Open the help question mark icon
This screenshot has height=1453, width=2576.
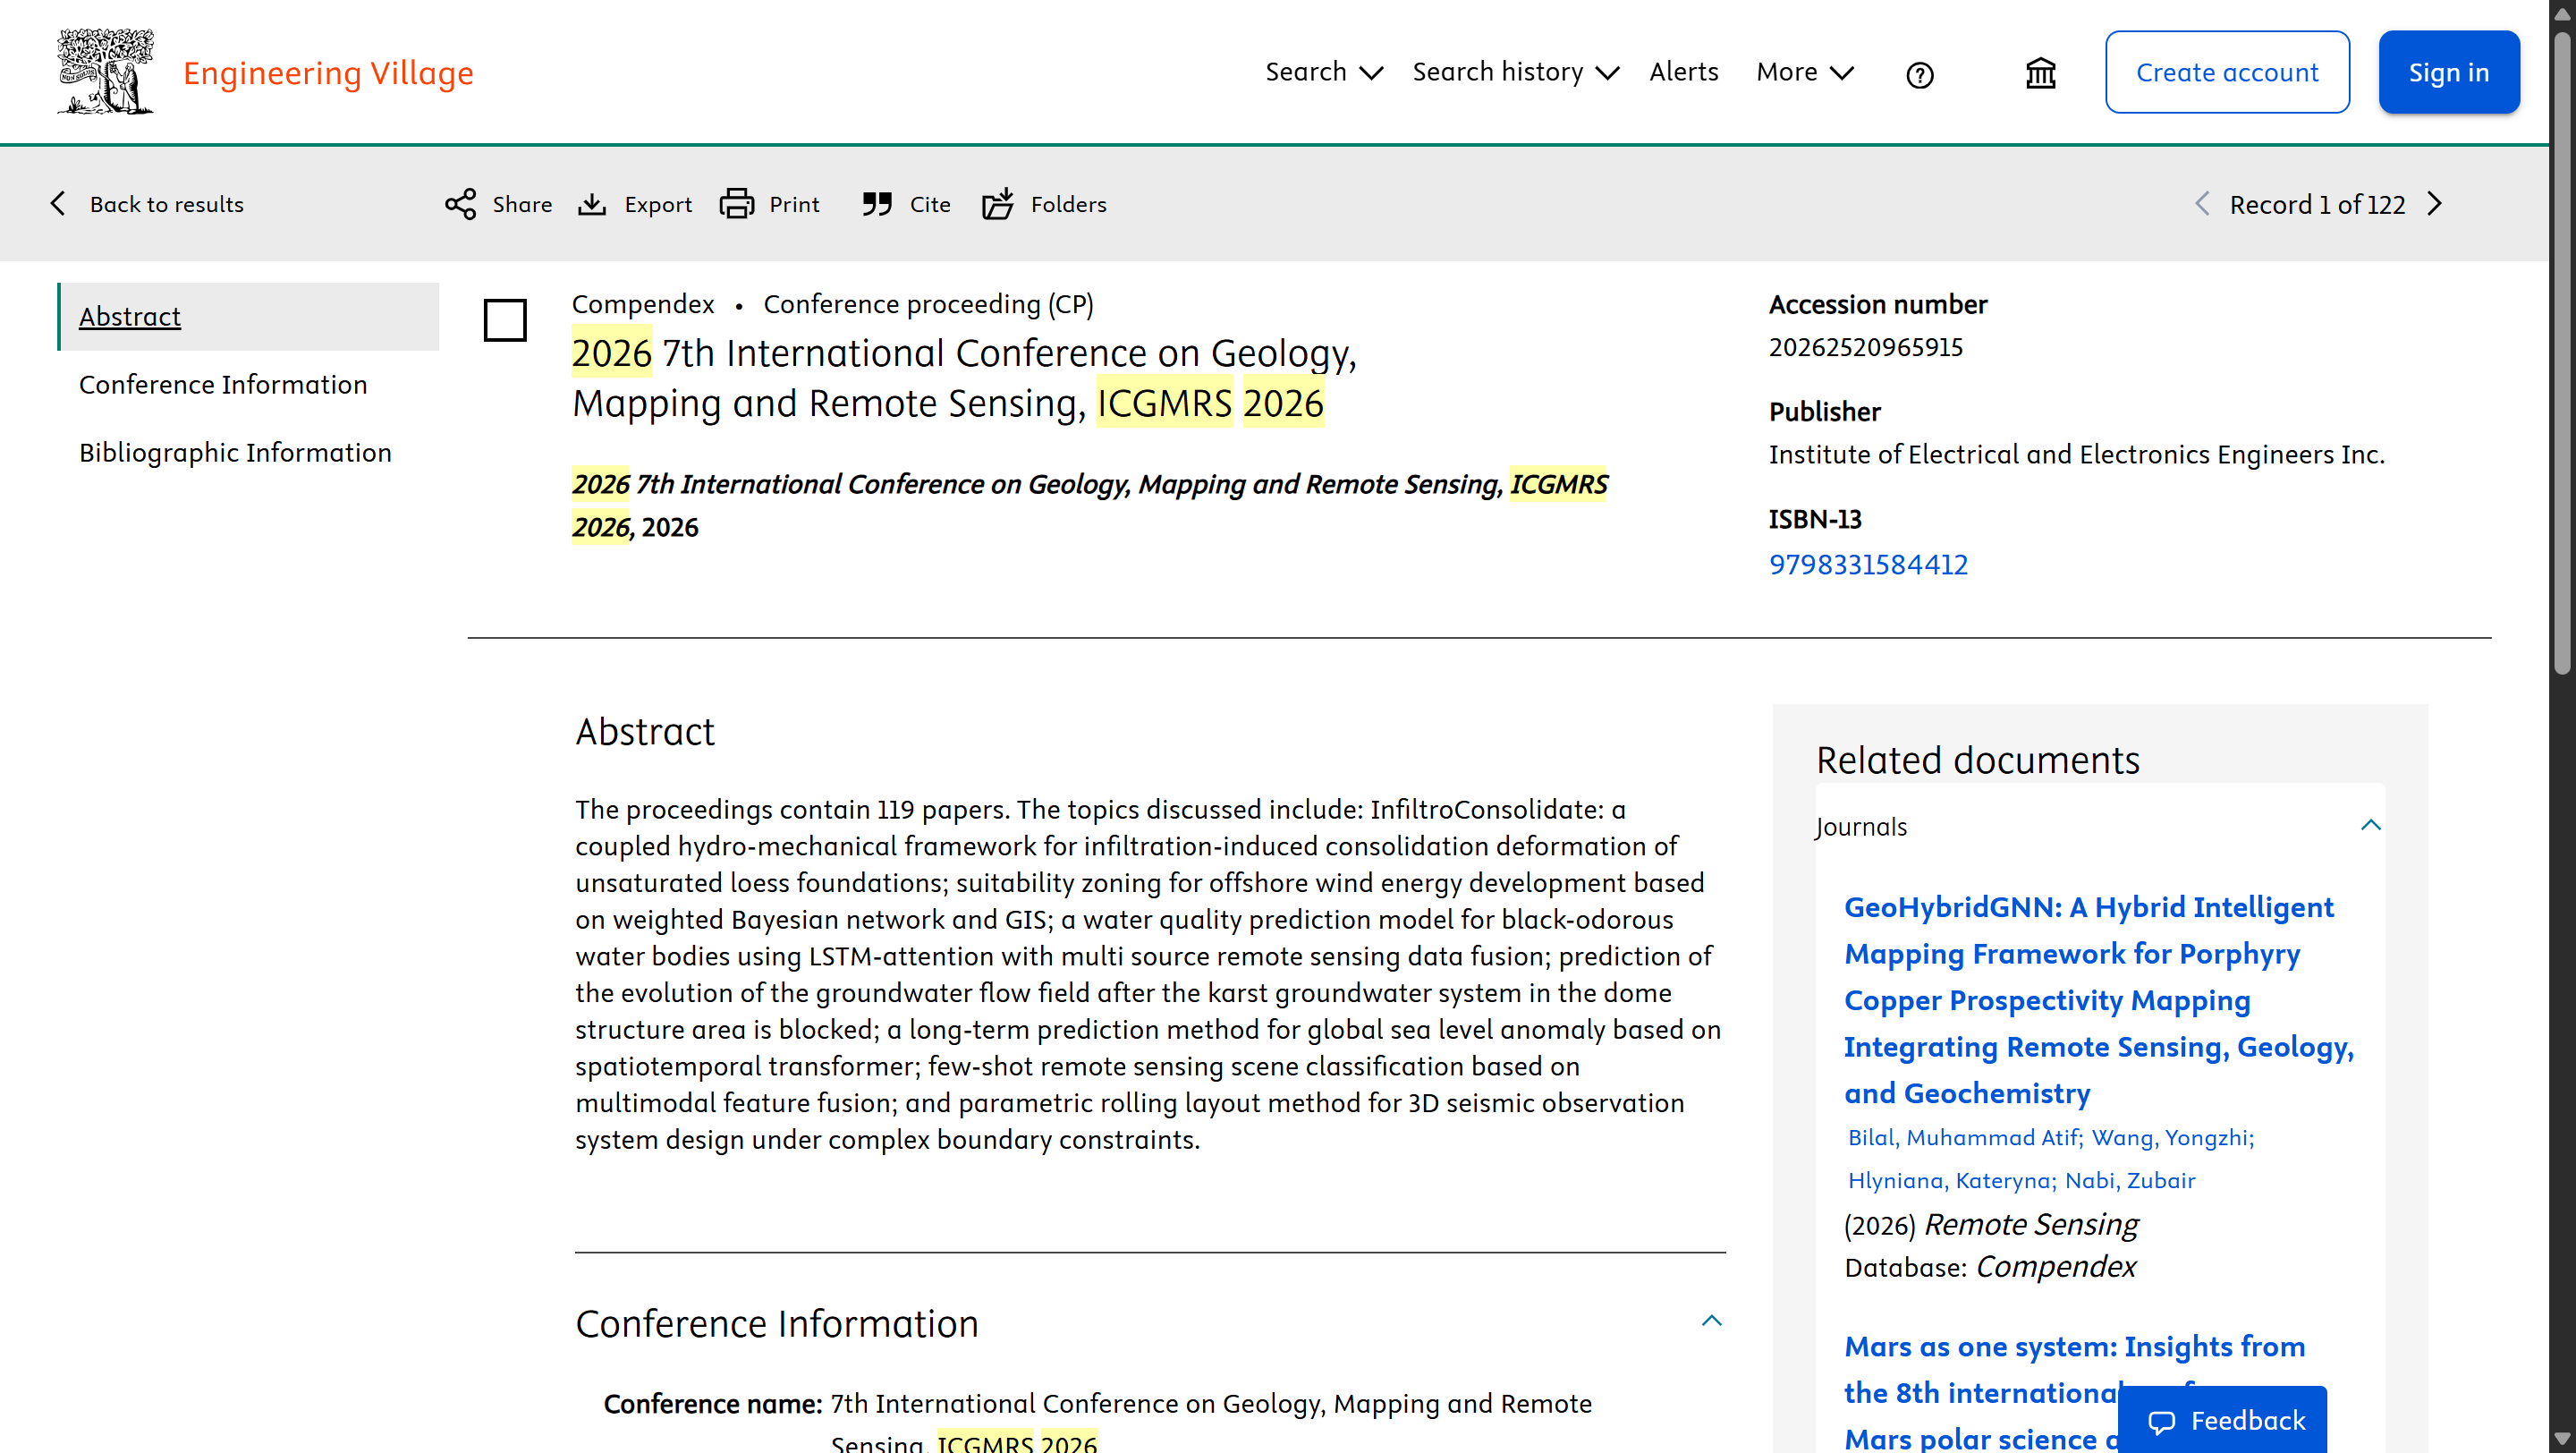(x=1919, y=74)
